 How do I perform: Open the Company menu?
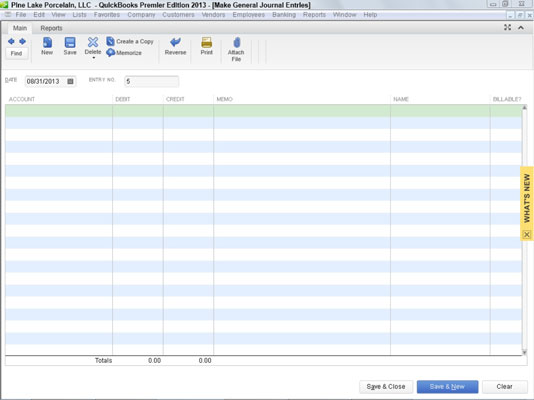coord(141,15)
